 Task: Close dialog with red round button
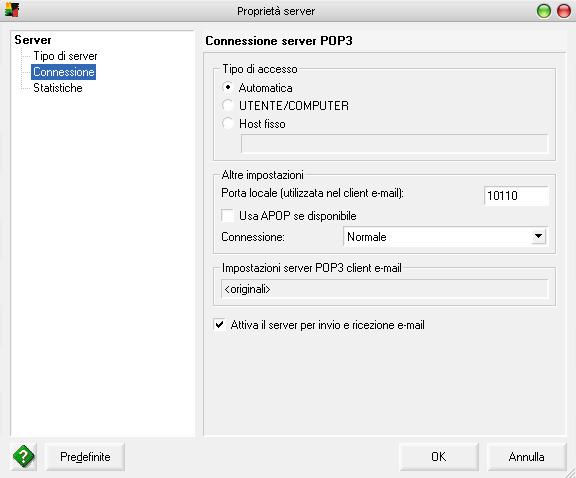(x=564, y=11)
